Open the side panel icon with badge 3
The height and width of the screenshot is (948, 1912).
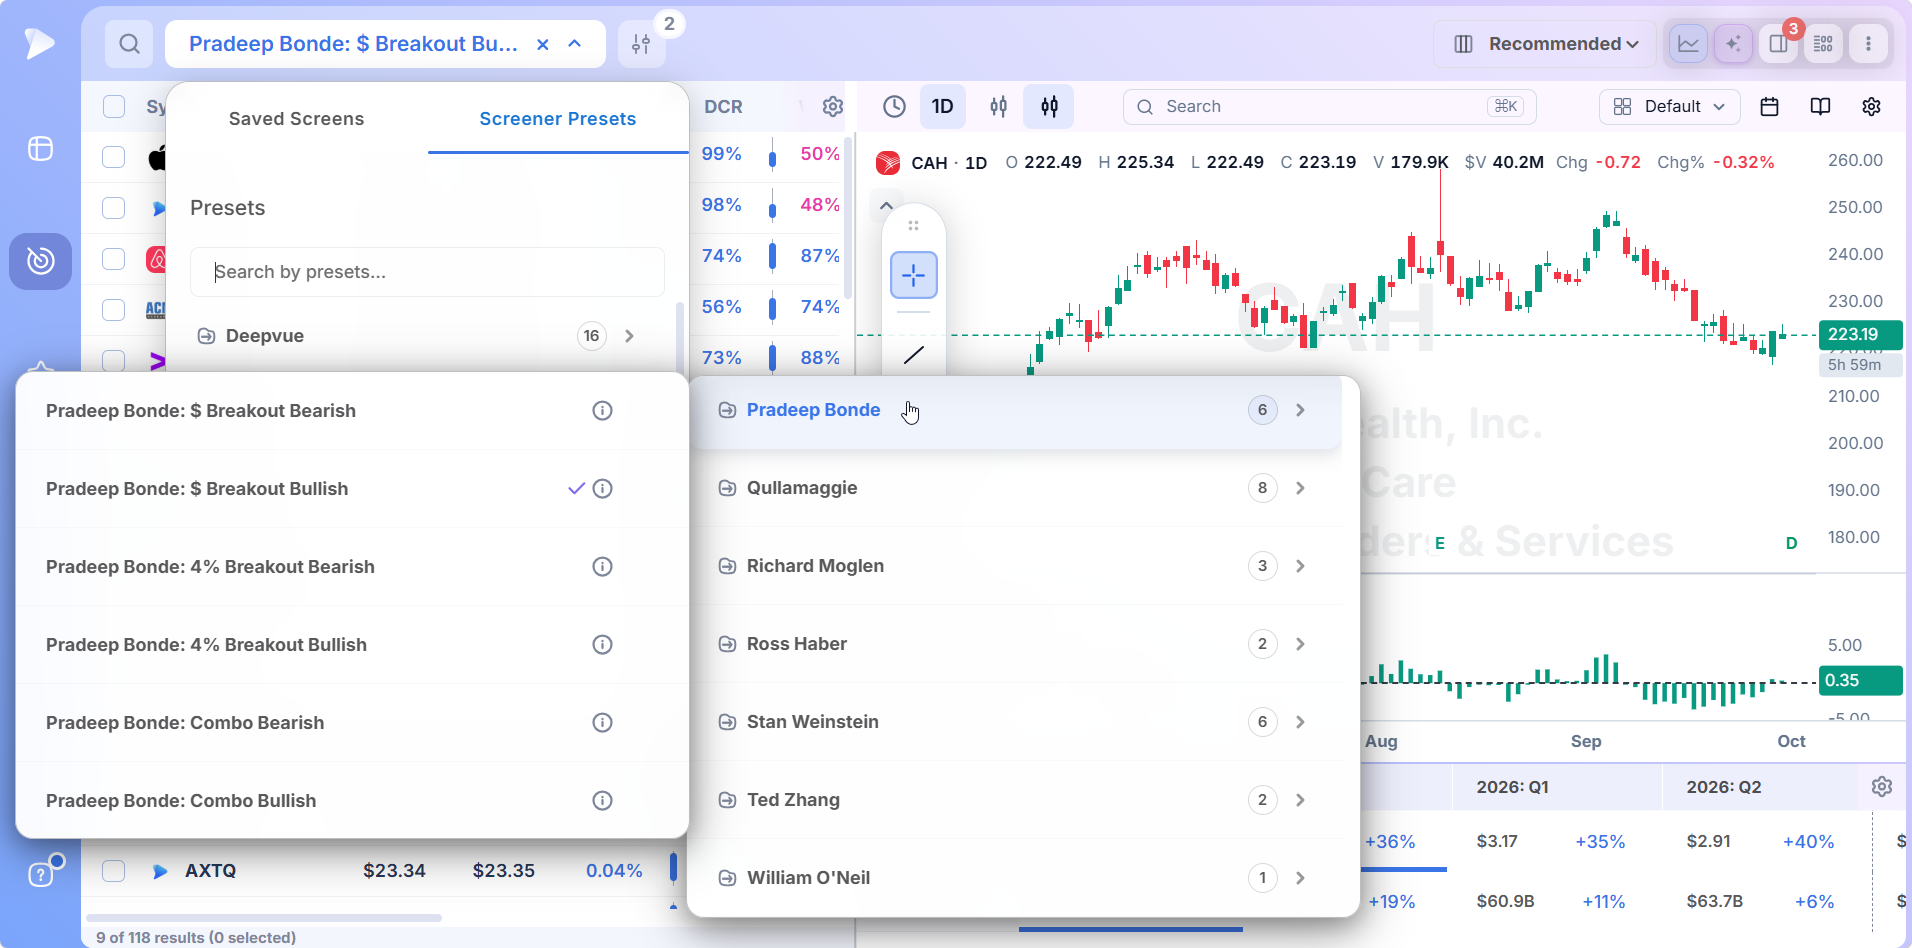click(1779, 44)
